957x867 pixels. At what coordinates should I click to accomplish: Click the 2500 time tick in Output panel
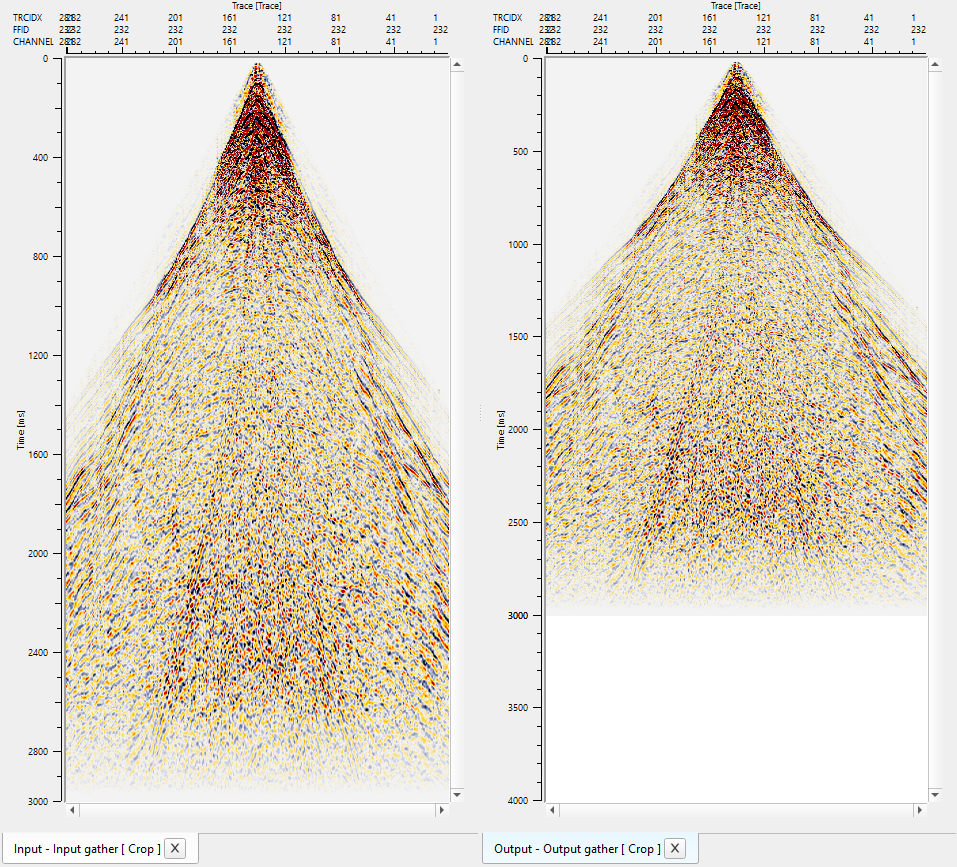pos(518,522)
